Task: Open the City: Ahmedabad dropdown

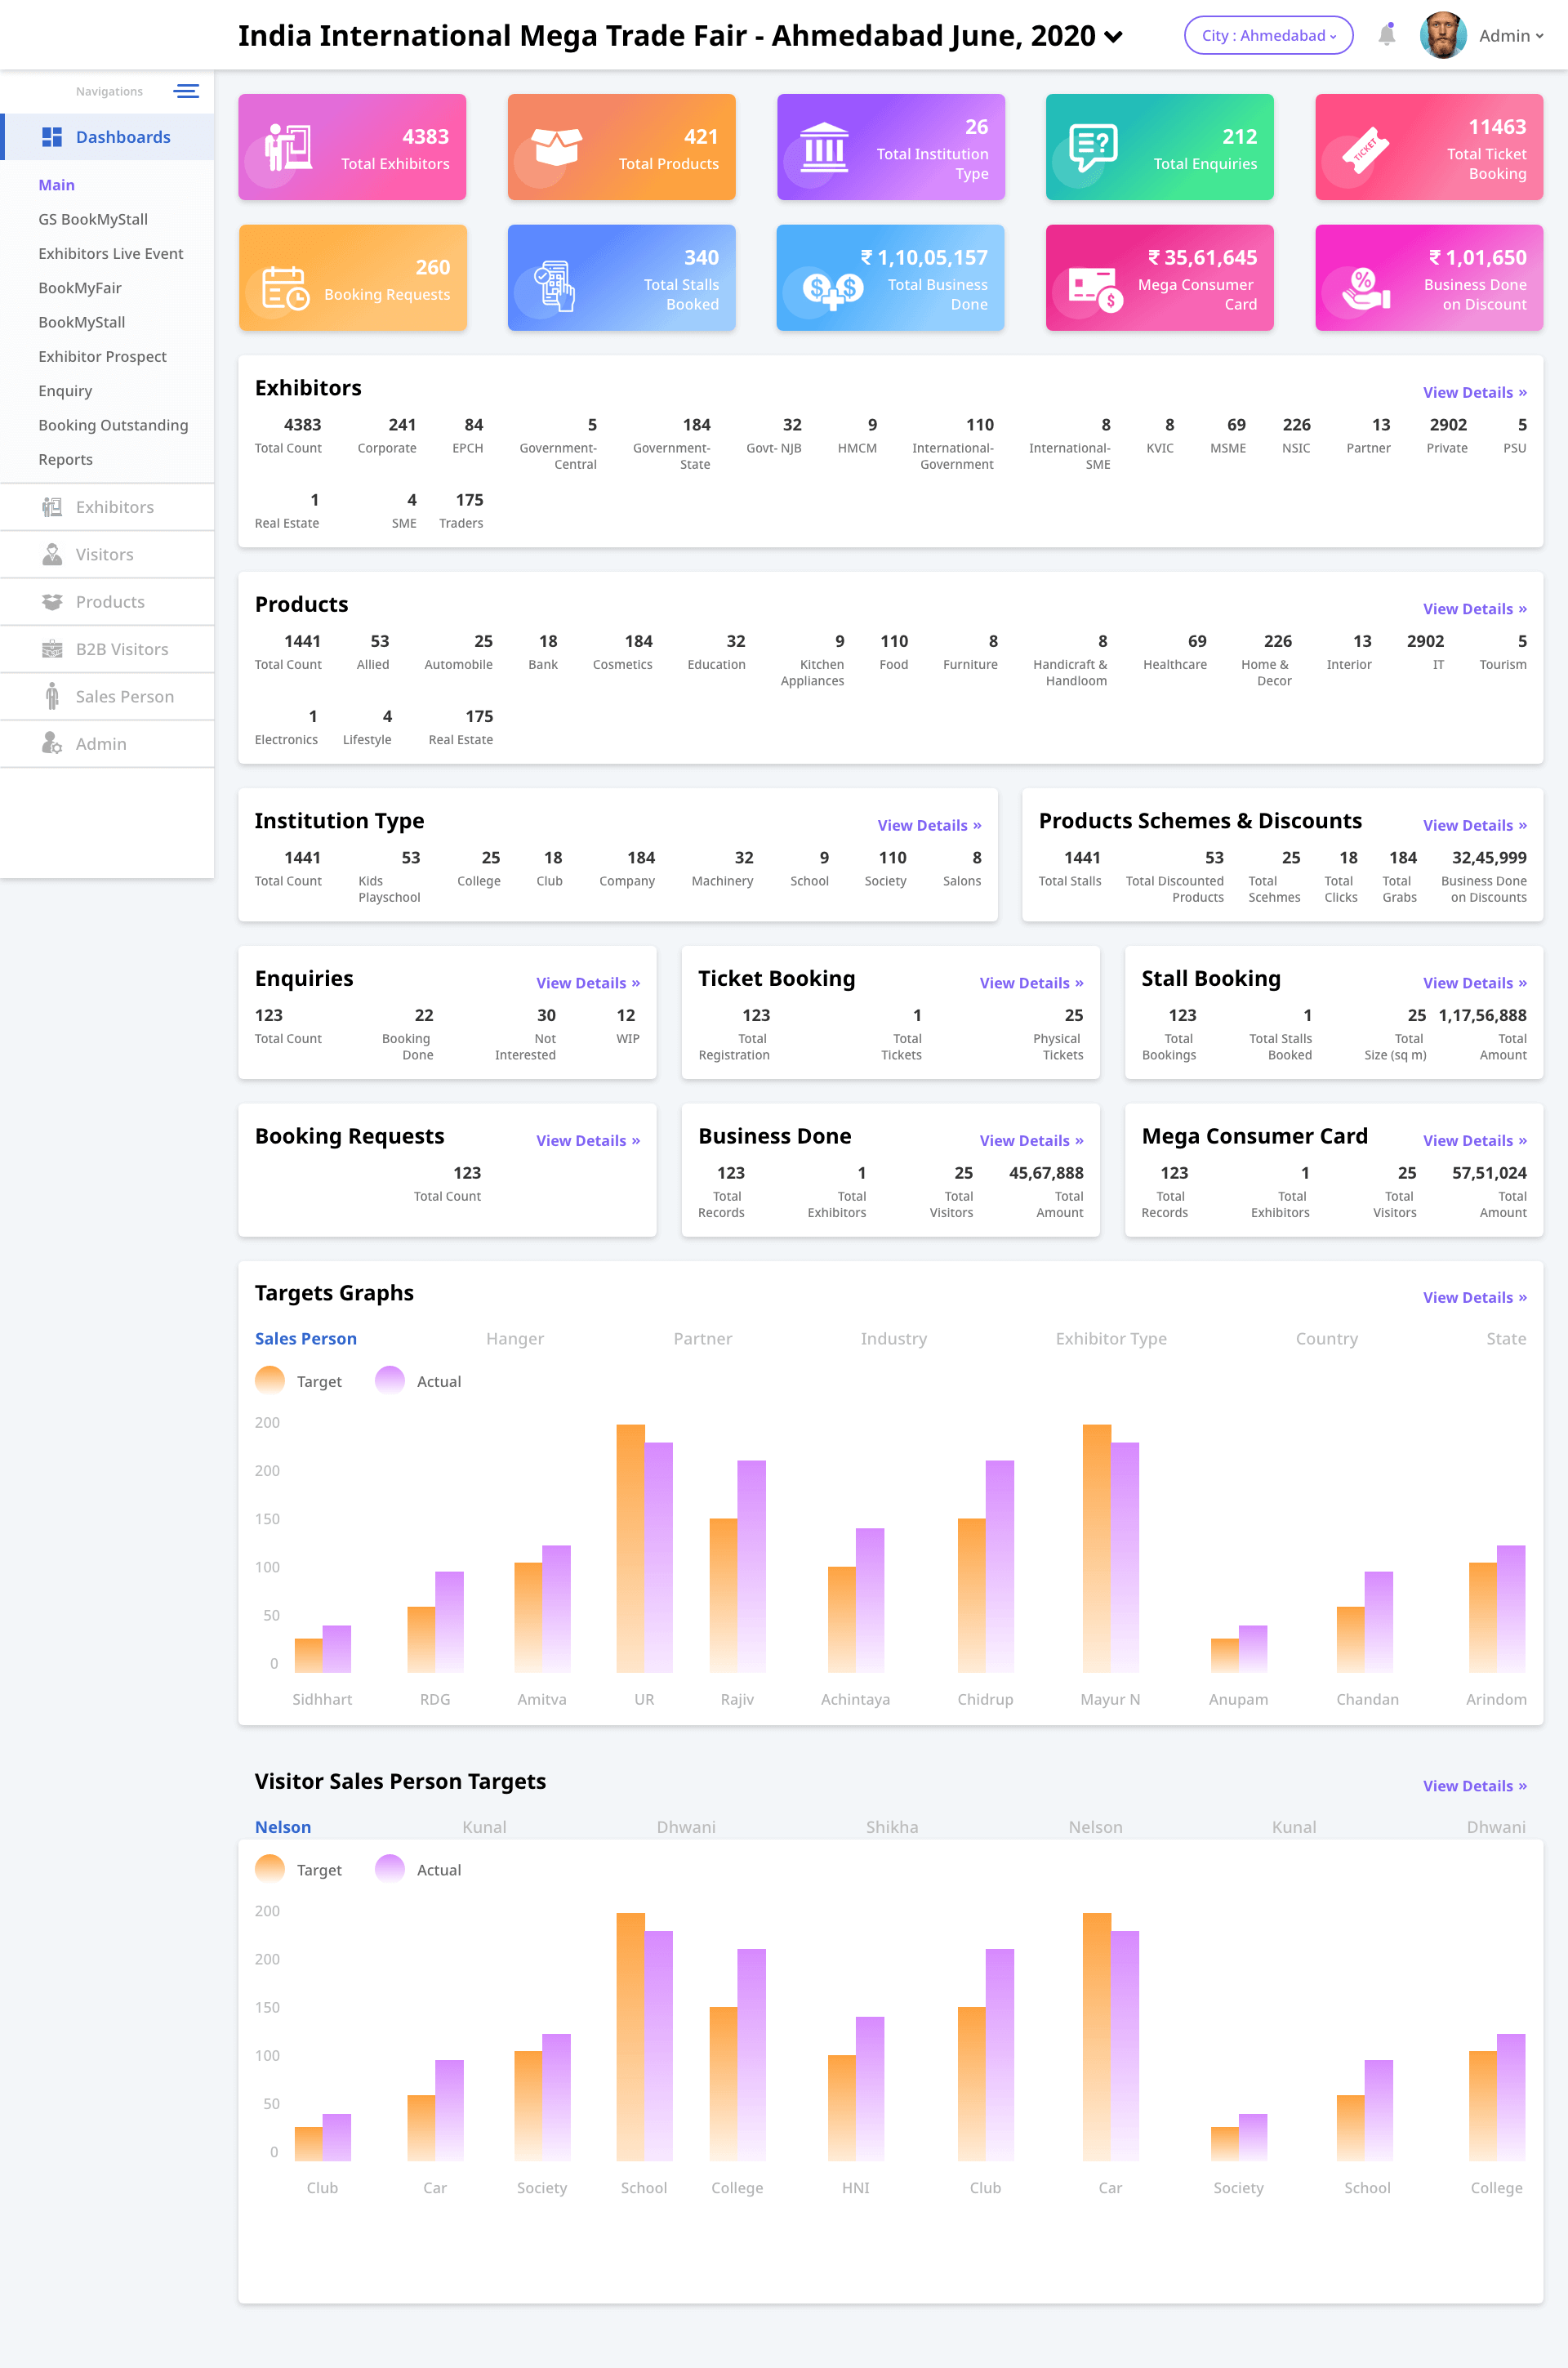Action: [1268, 34]
